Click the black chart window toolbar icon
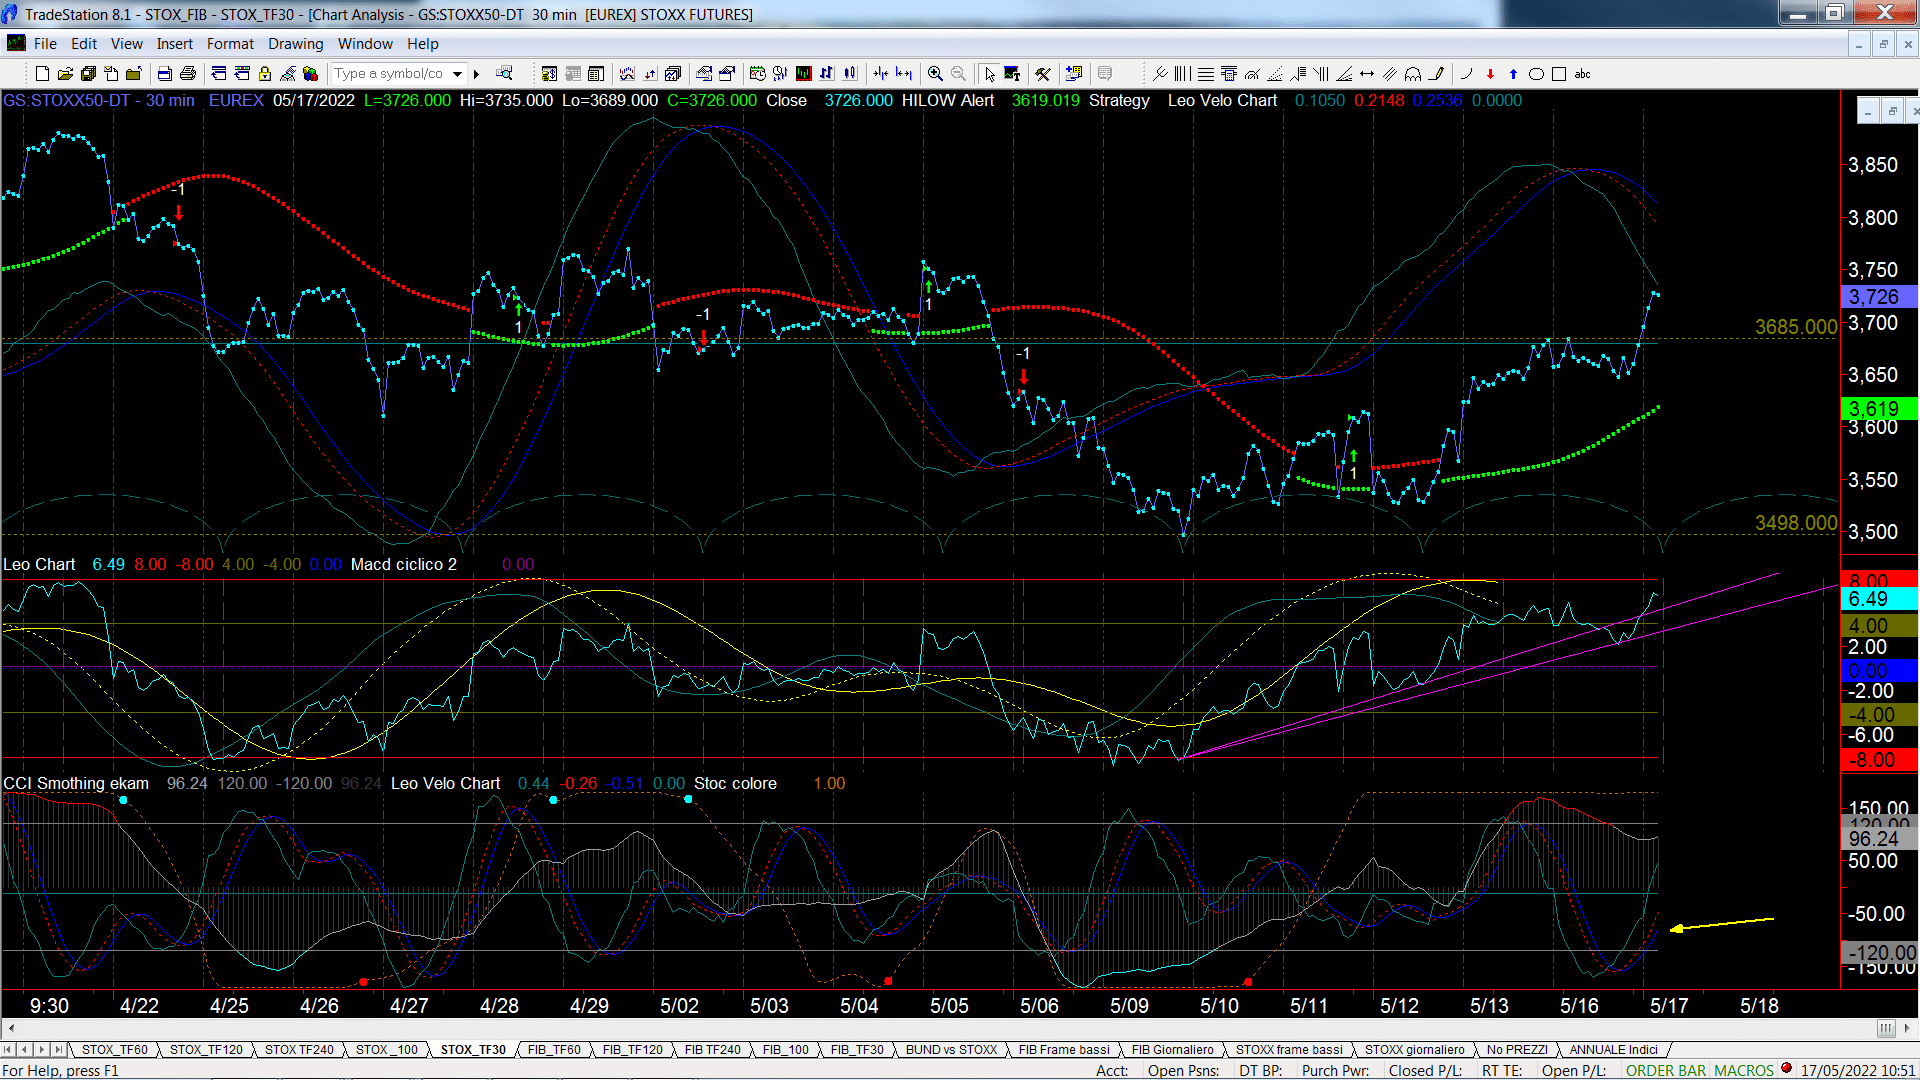Screen dimensions: 1920x1080 pos(803,74)
